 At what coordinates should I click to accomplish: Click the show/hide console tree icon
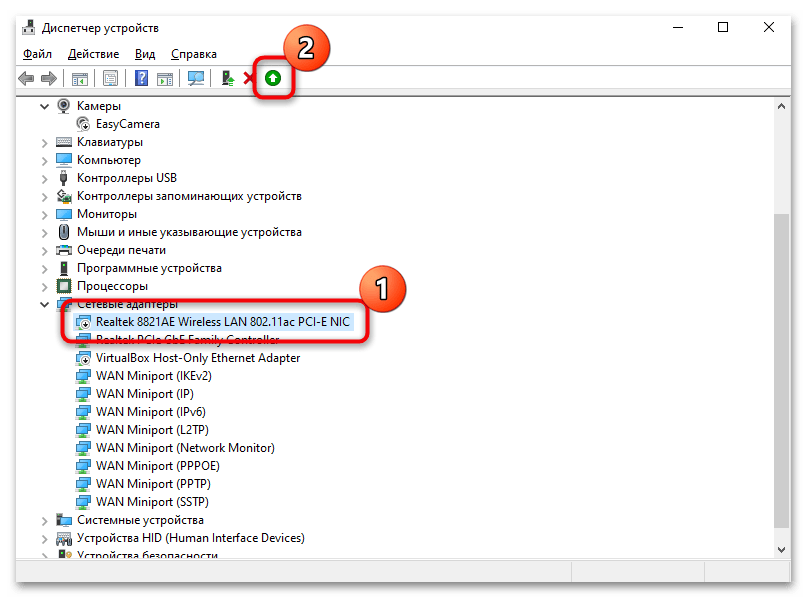pyautogui.click(x=79, y=78)
